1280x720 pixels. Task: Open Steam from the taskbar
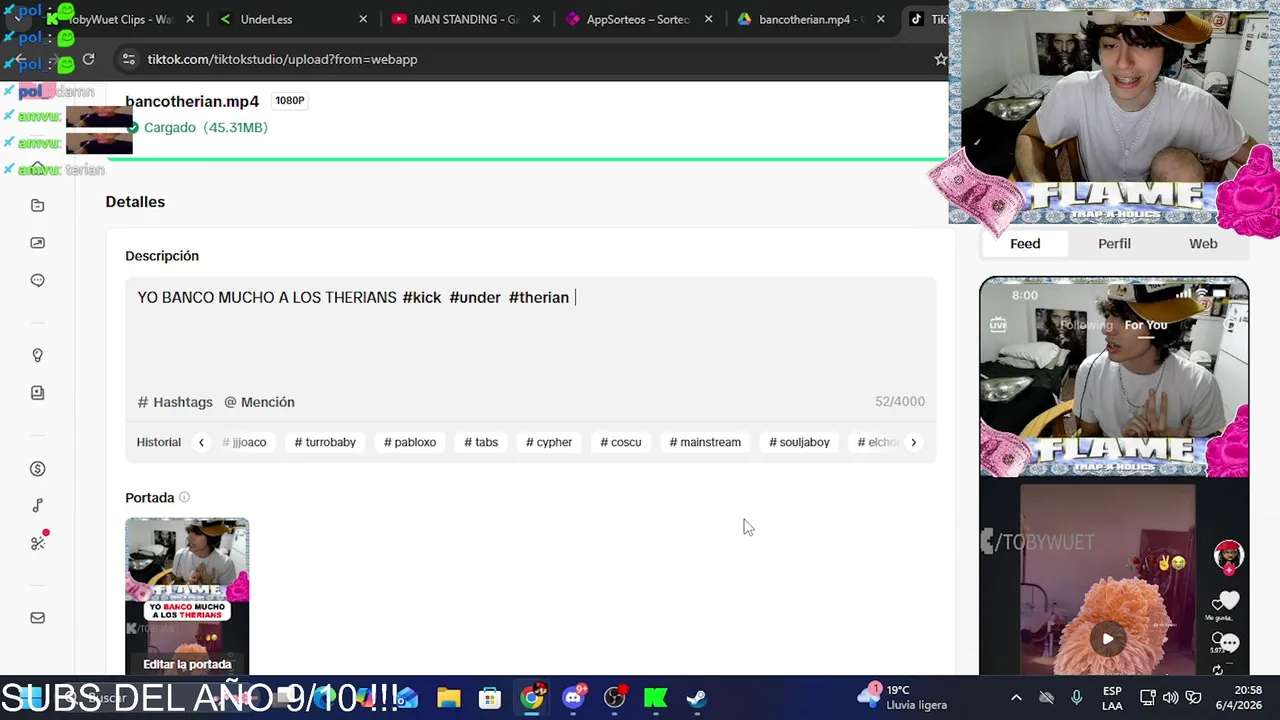697,697
